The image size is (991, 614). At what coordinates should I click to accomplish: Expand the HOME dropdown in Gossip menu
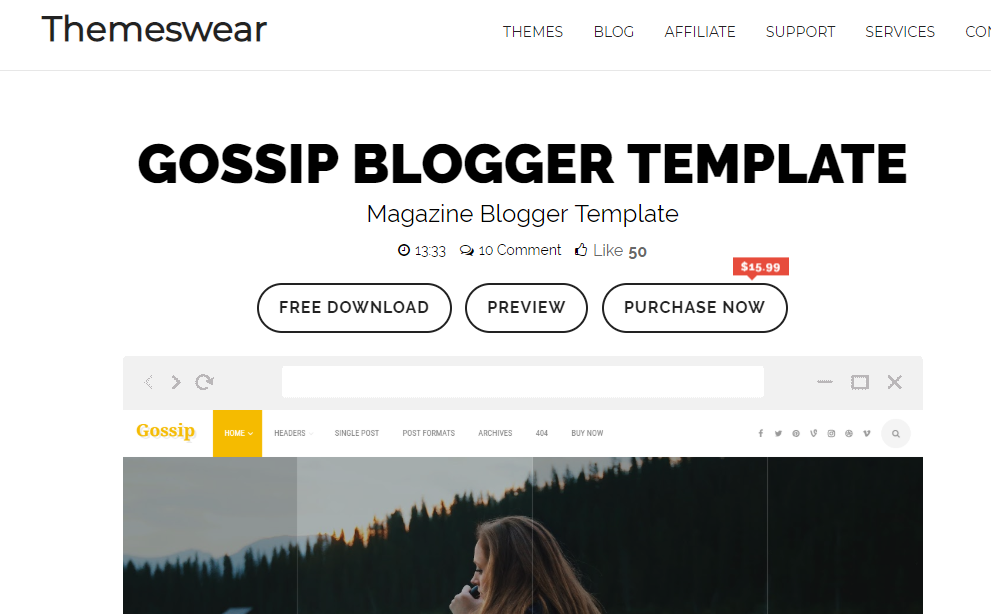(238, 433)
